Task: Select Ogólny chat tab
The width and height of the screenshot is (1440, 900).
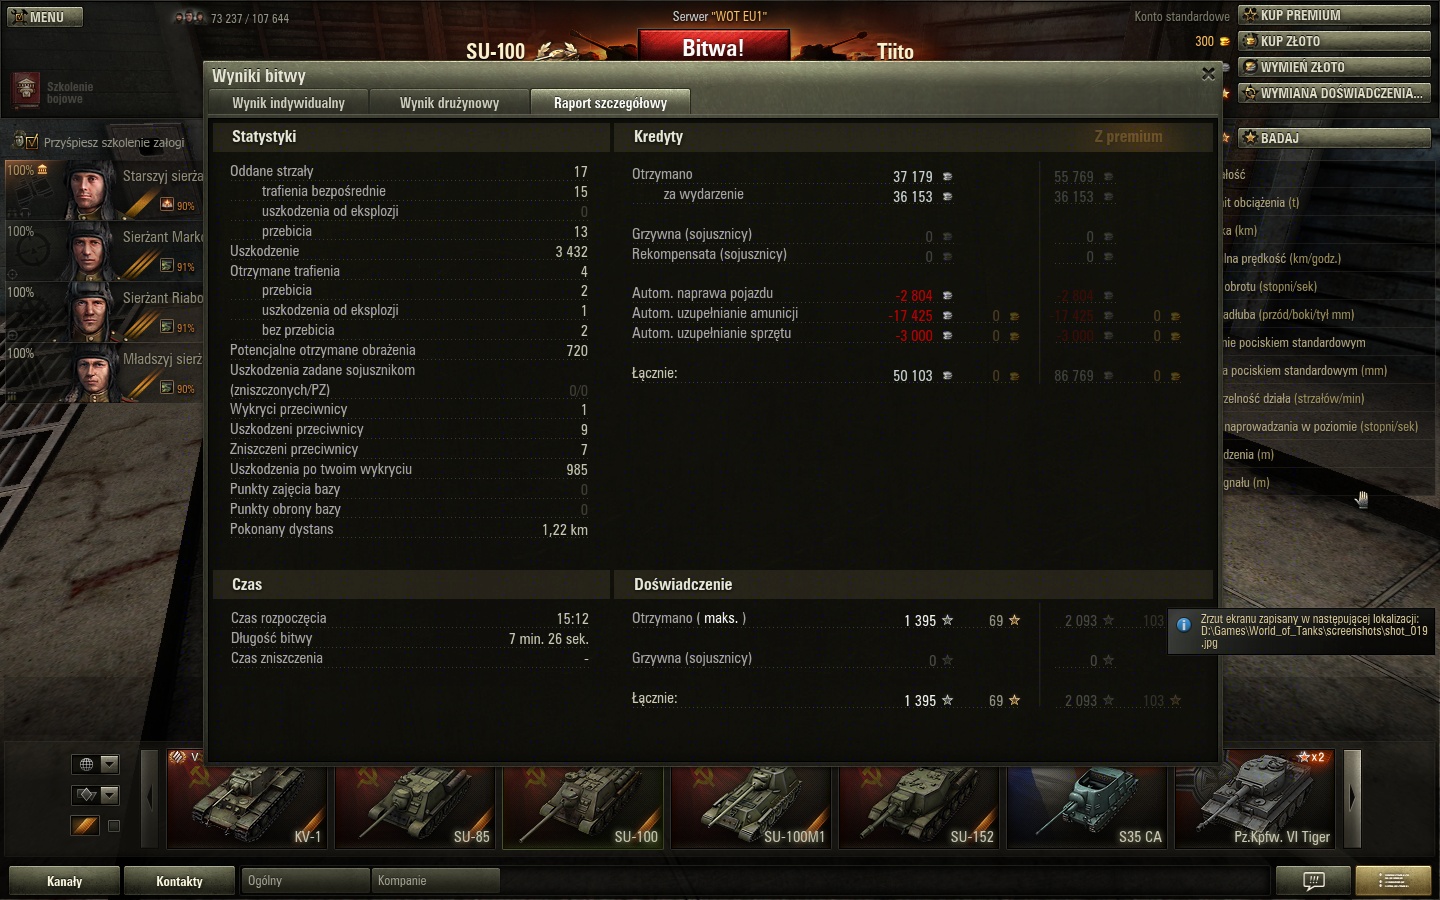Action: 305,881
